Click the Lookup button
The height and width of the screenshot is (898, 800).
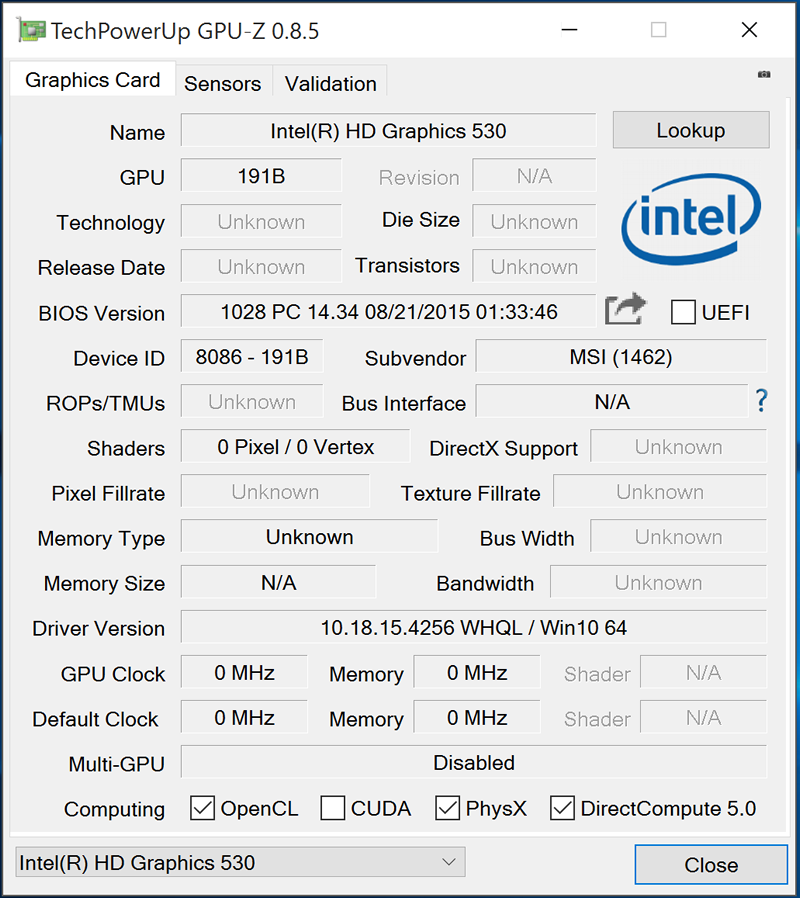[691, 130]
